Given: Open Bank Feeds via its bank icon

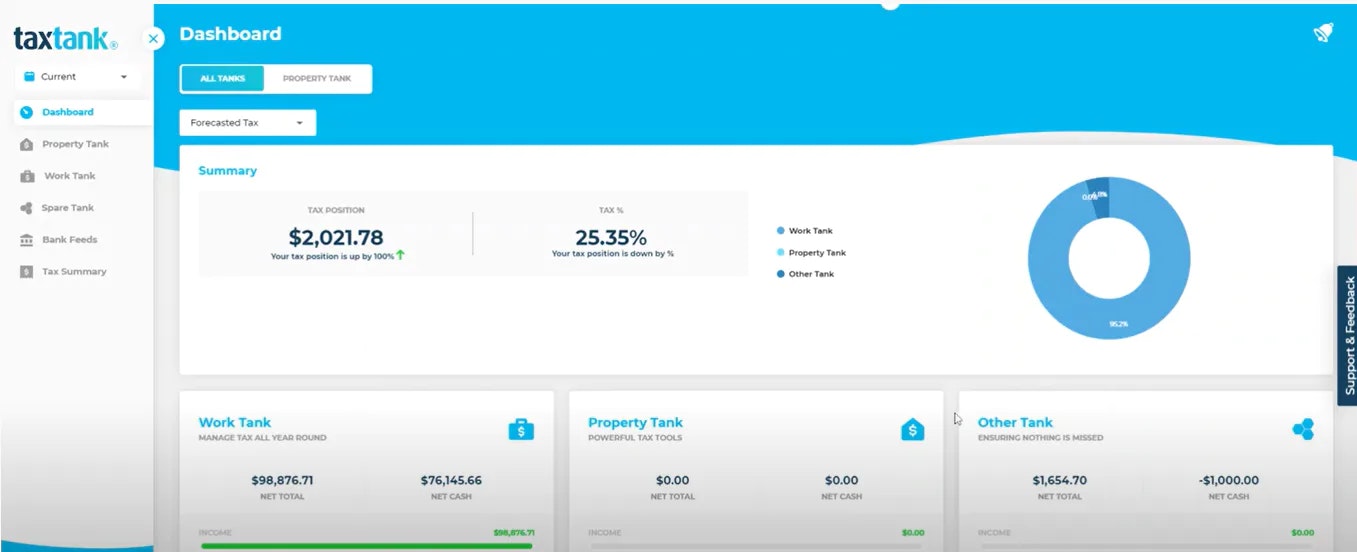Looking at the screenshot, I should pyautogui.click(x=27, y=240).
